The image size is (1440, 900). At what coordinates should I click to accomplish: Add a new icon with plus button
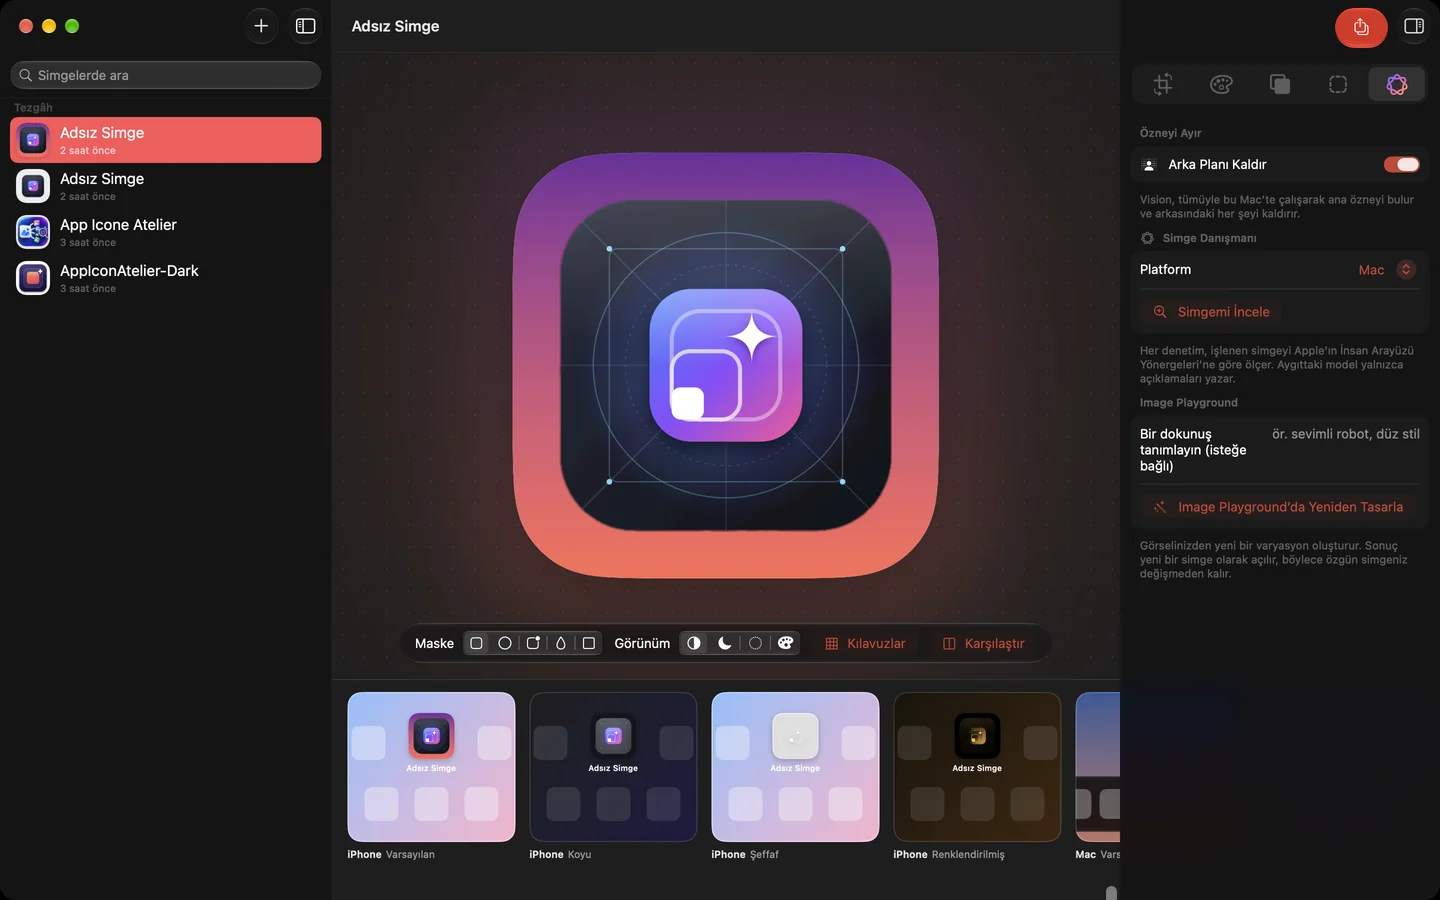pyautogui.click(x=261, y=26)
